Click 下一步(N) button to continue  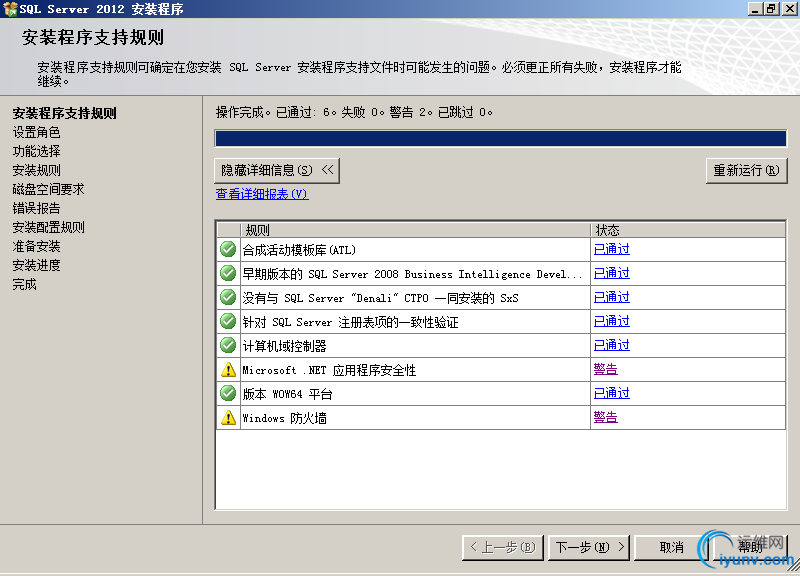[x=589, y=547]
